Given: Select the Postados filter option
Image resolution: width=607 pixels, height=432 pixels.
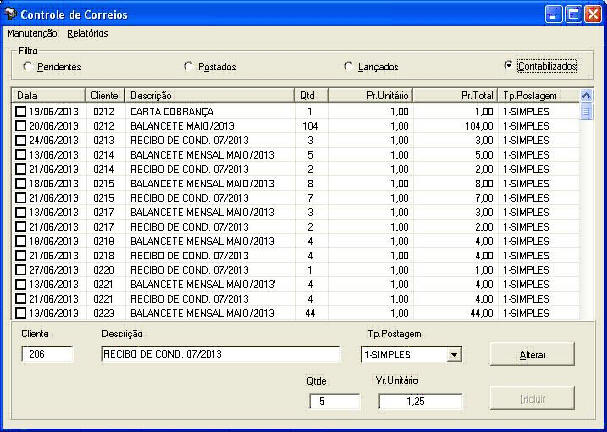Looking at the screenshot, I should [x=189, y=67].
